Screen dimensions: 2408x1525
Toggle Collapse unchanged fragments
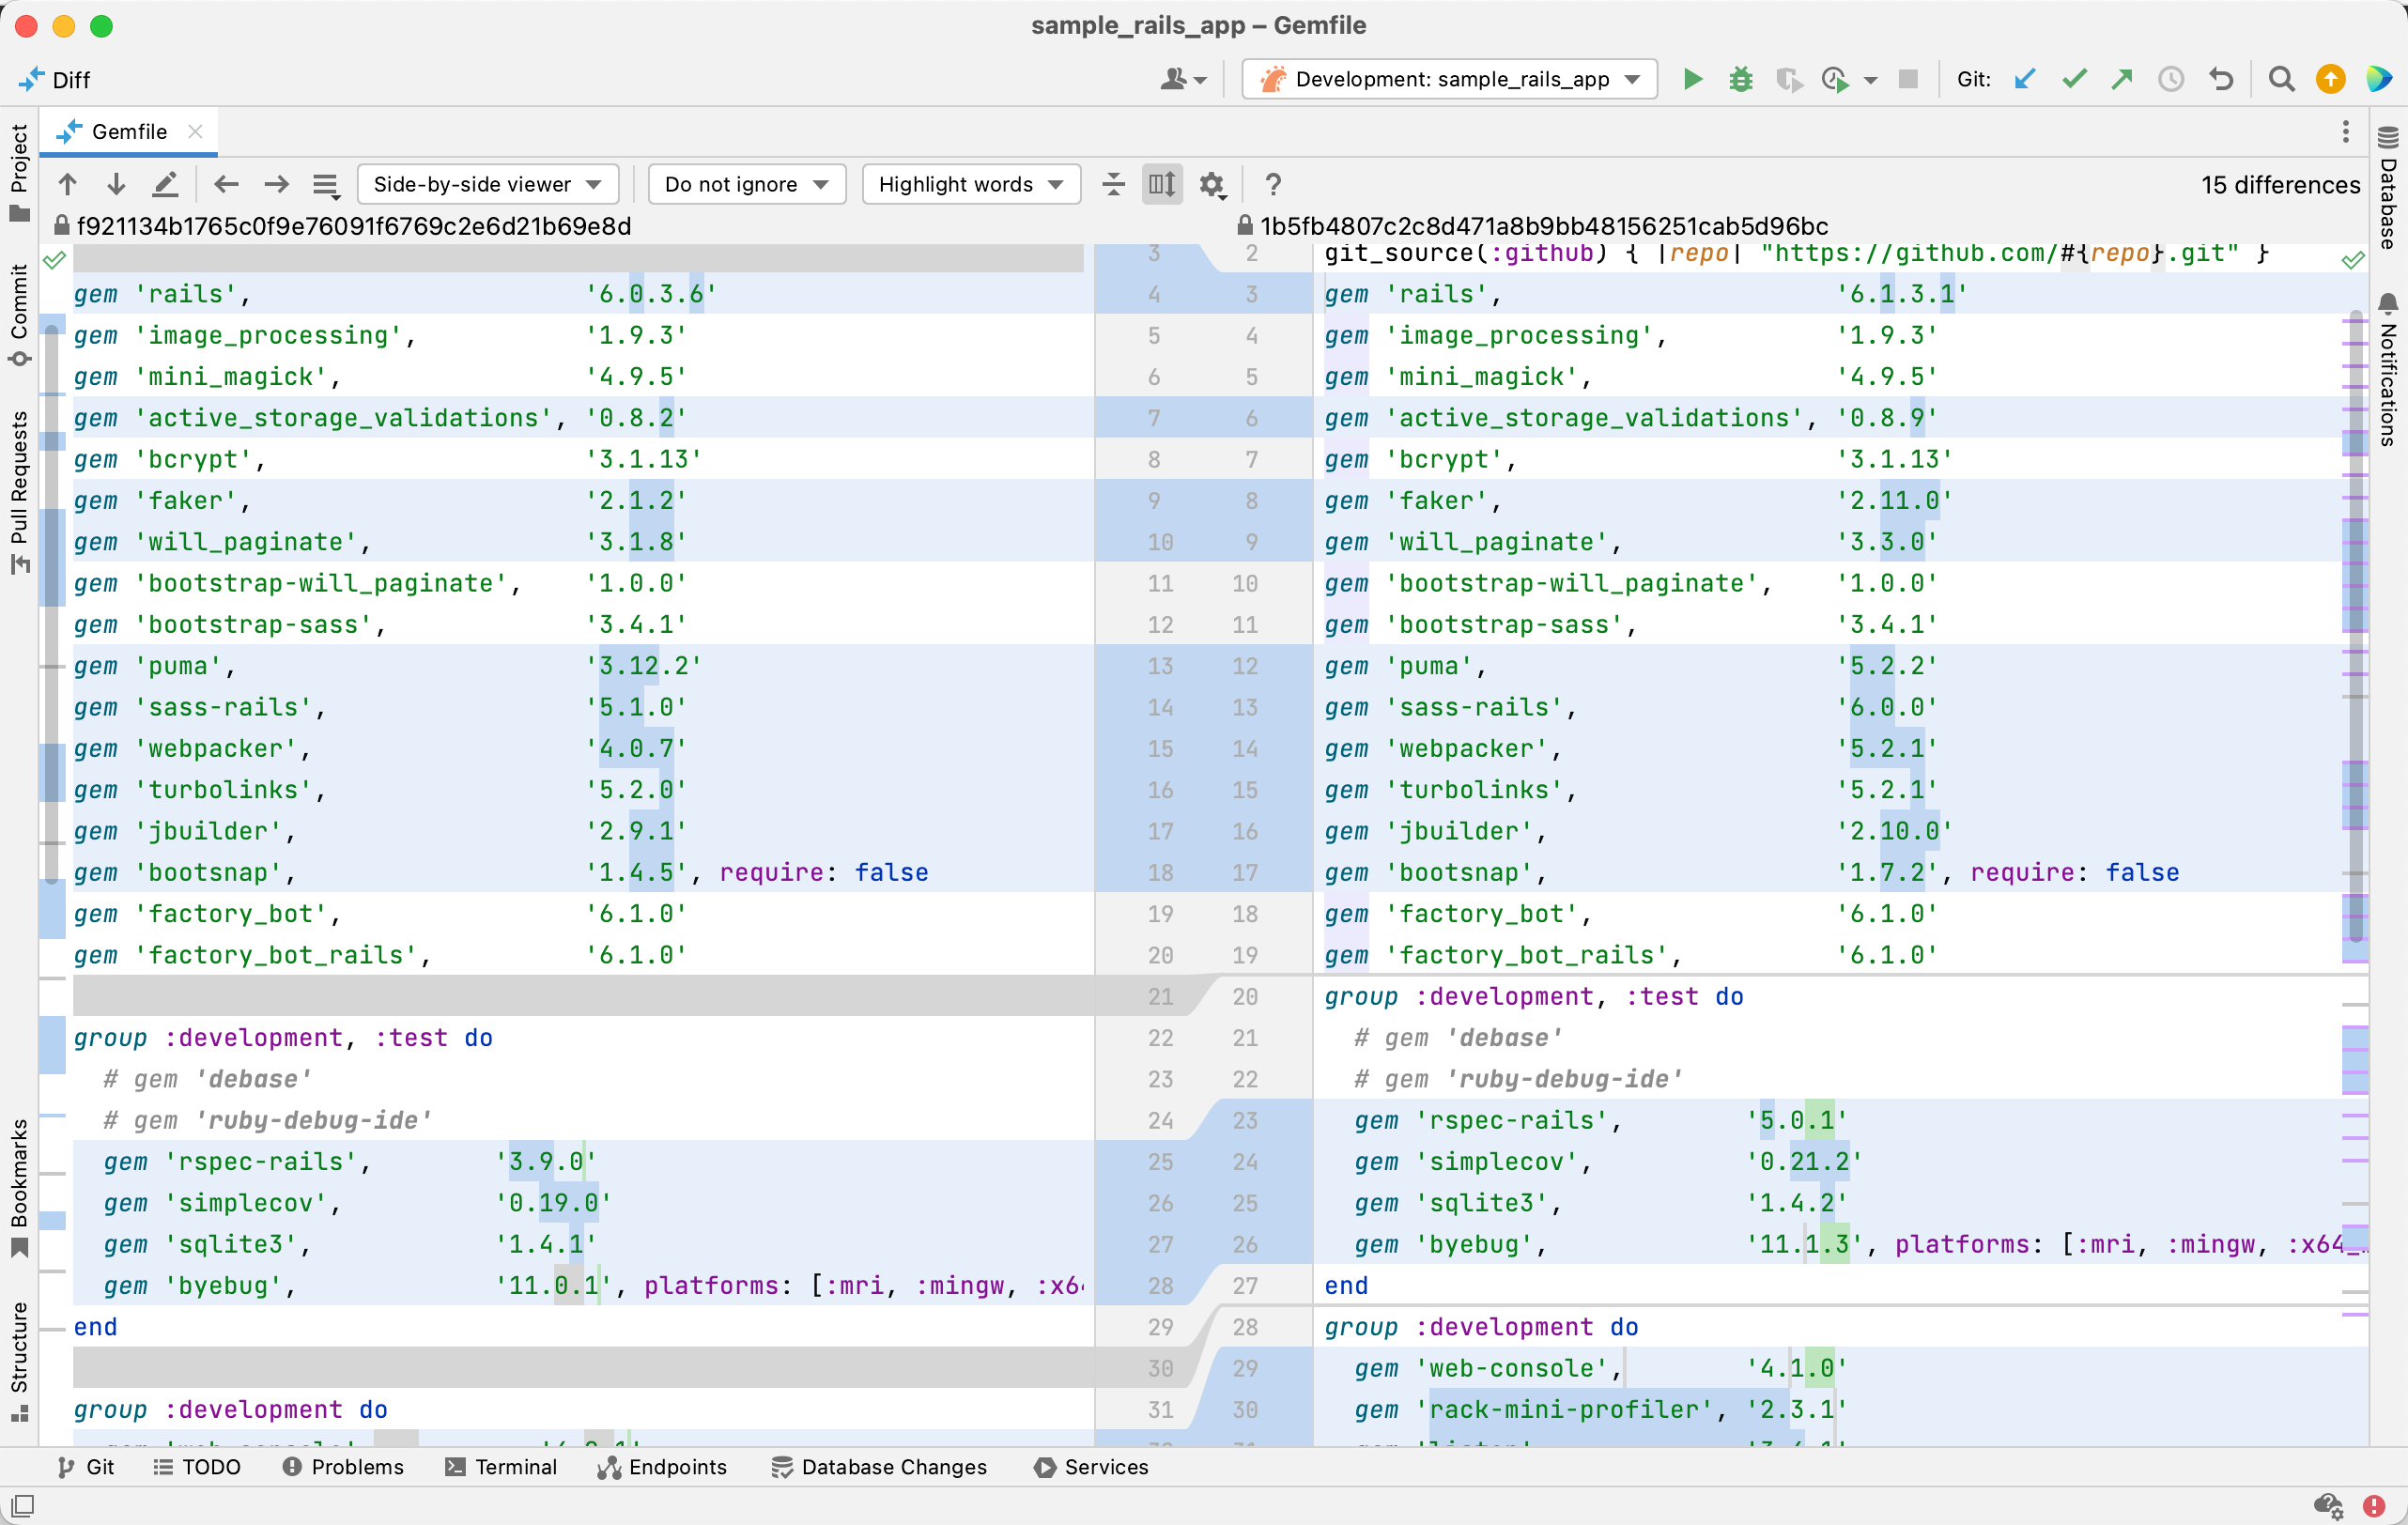(x=1113, y=184)
